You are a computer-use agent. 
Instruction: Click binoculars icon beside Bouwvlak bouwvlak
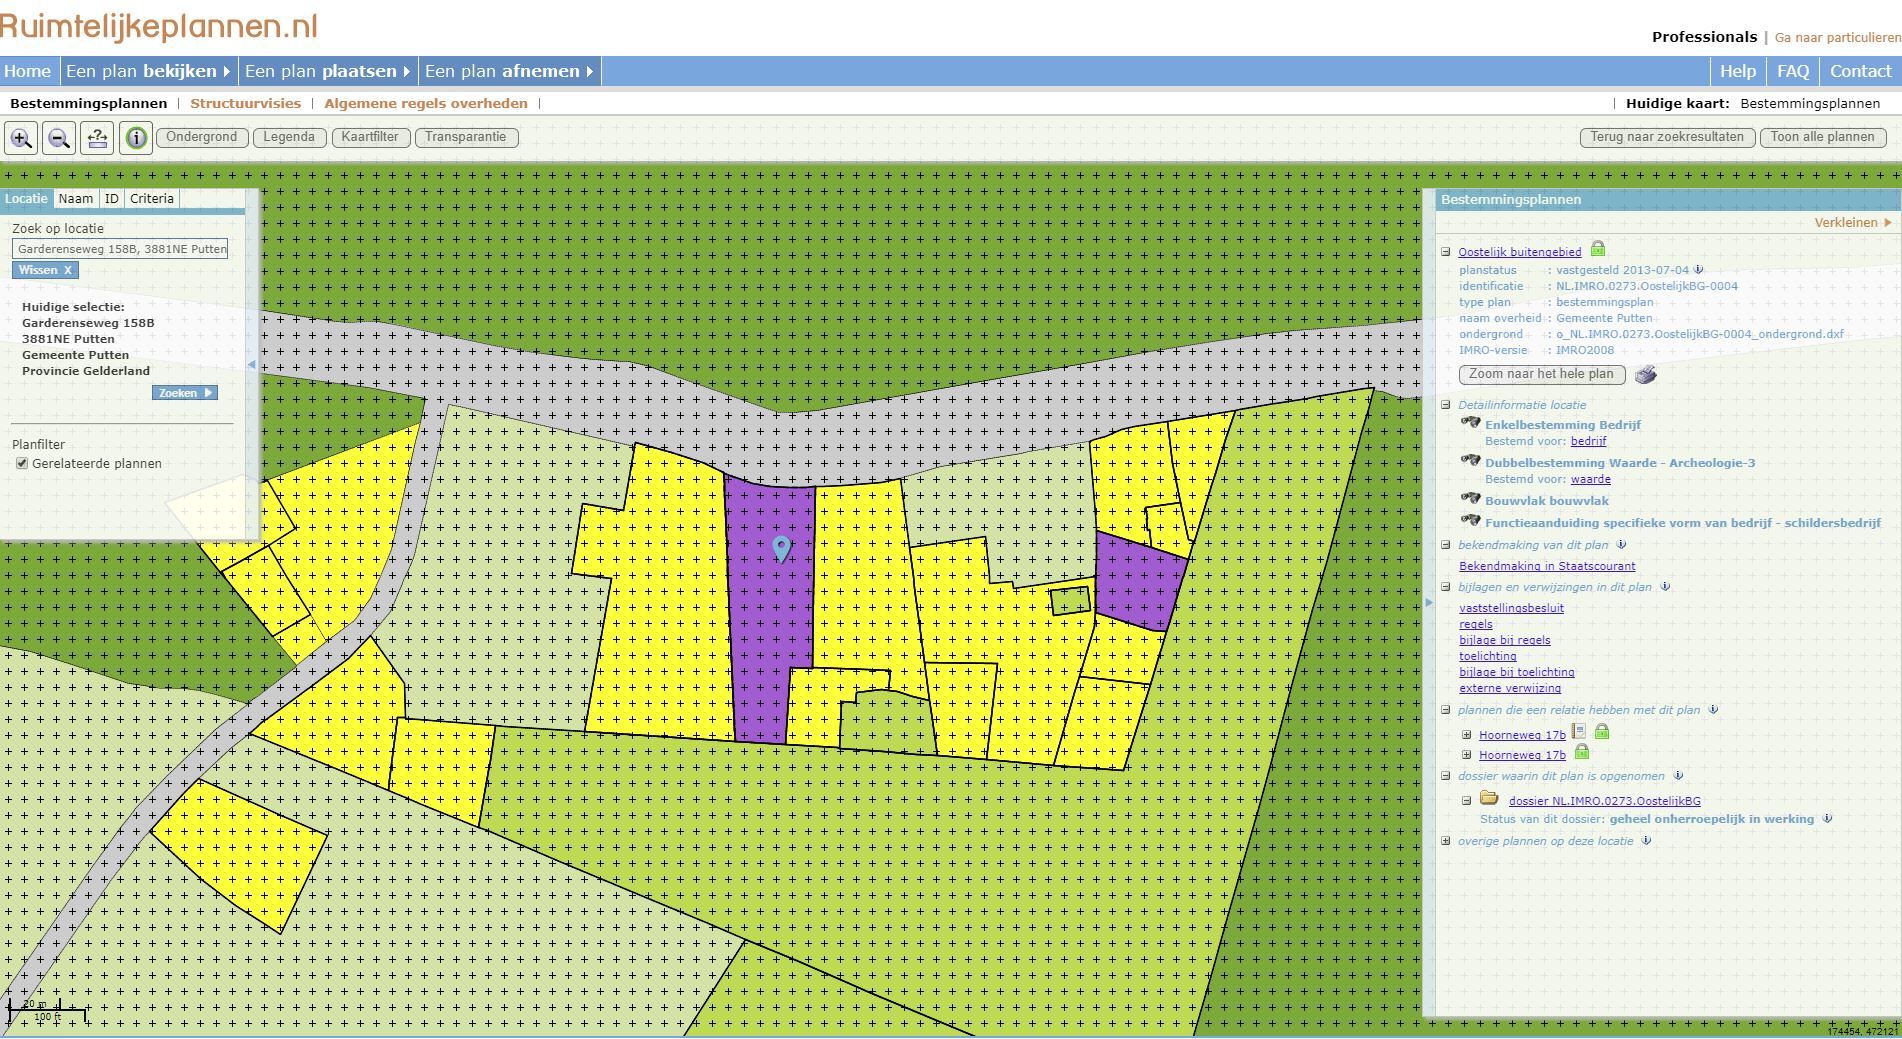pyautogui.click(x=1470, y=498)
